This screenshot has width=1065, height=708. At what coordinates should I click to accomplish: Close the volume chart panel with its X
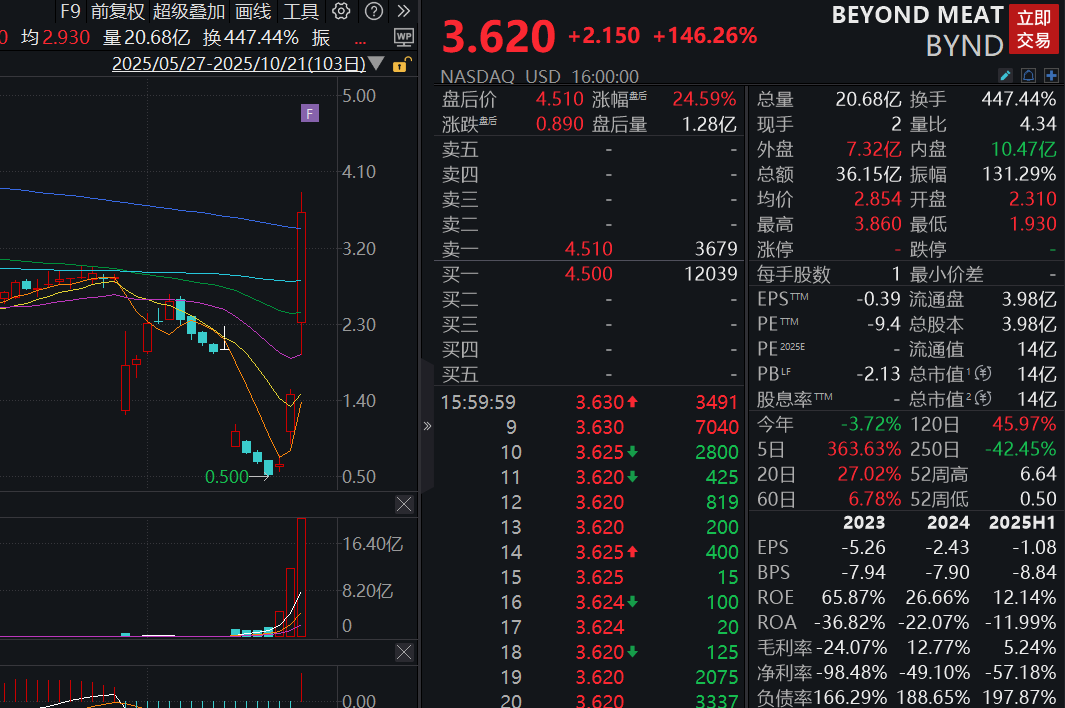coord(404,504)
